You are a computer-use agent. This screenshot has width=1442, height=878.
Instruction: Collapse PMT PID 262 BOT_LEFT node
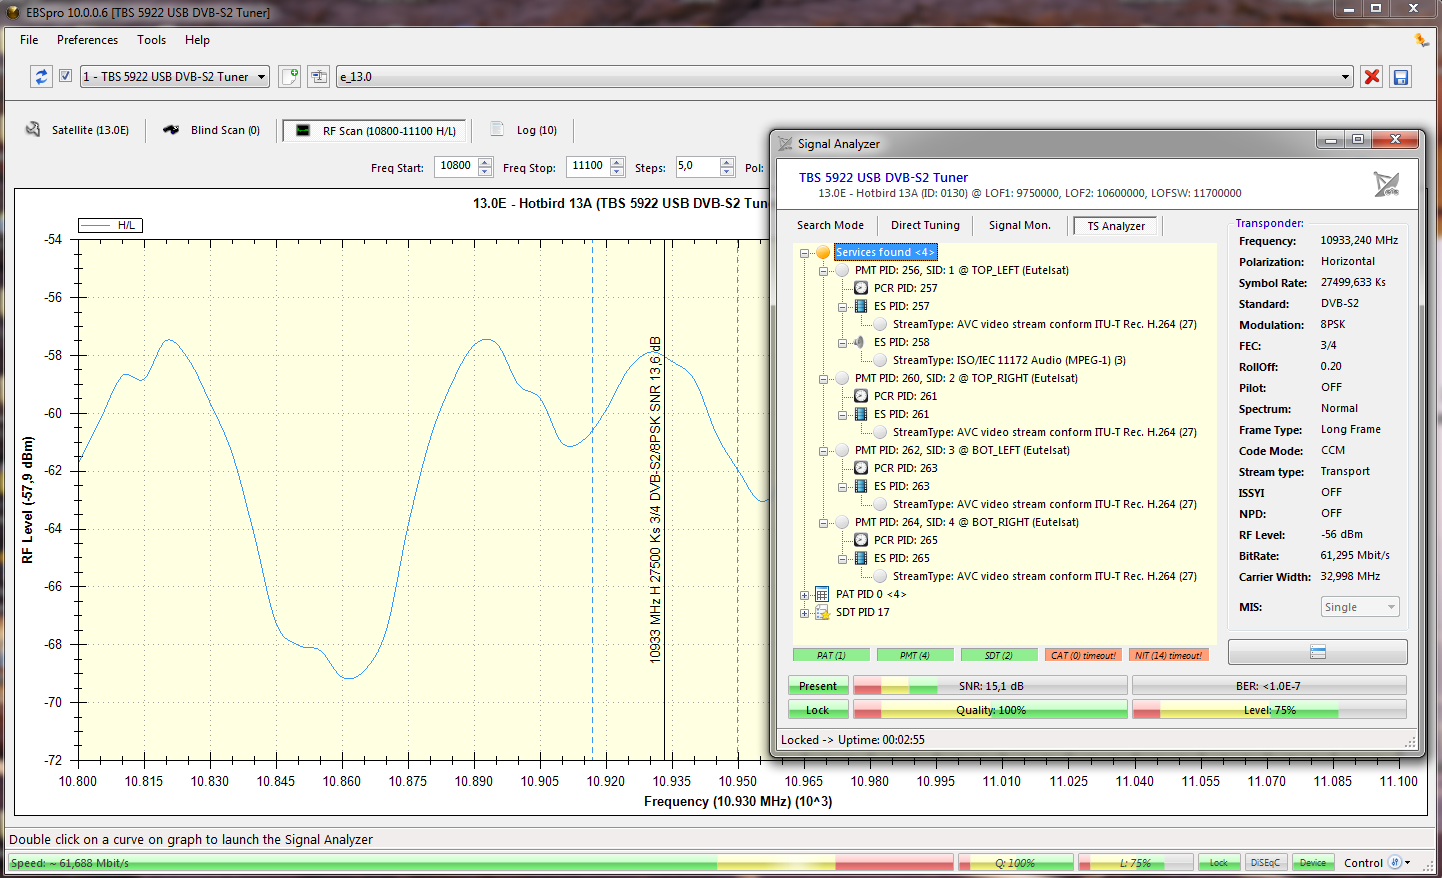823,450
